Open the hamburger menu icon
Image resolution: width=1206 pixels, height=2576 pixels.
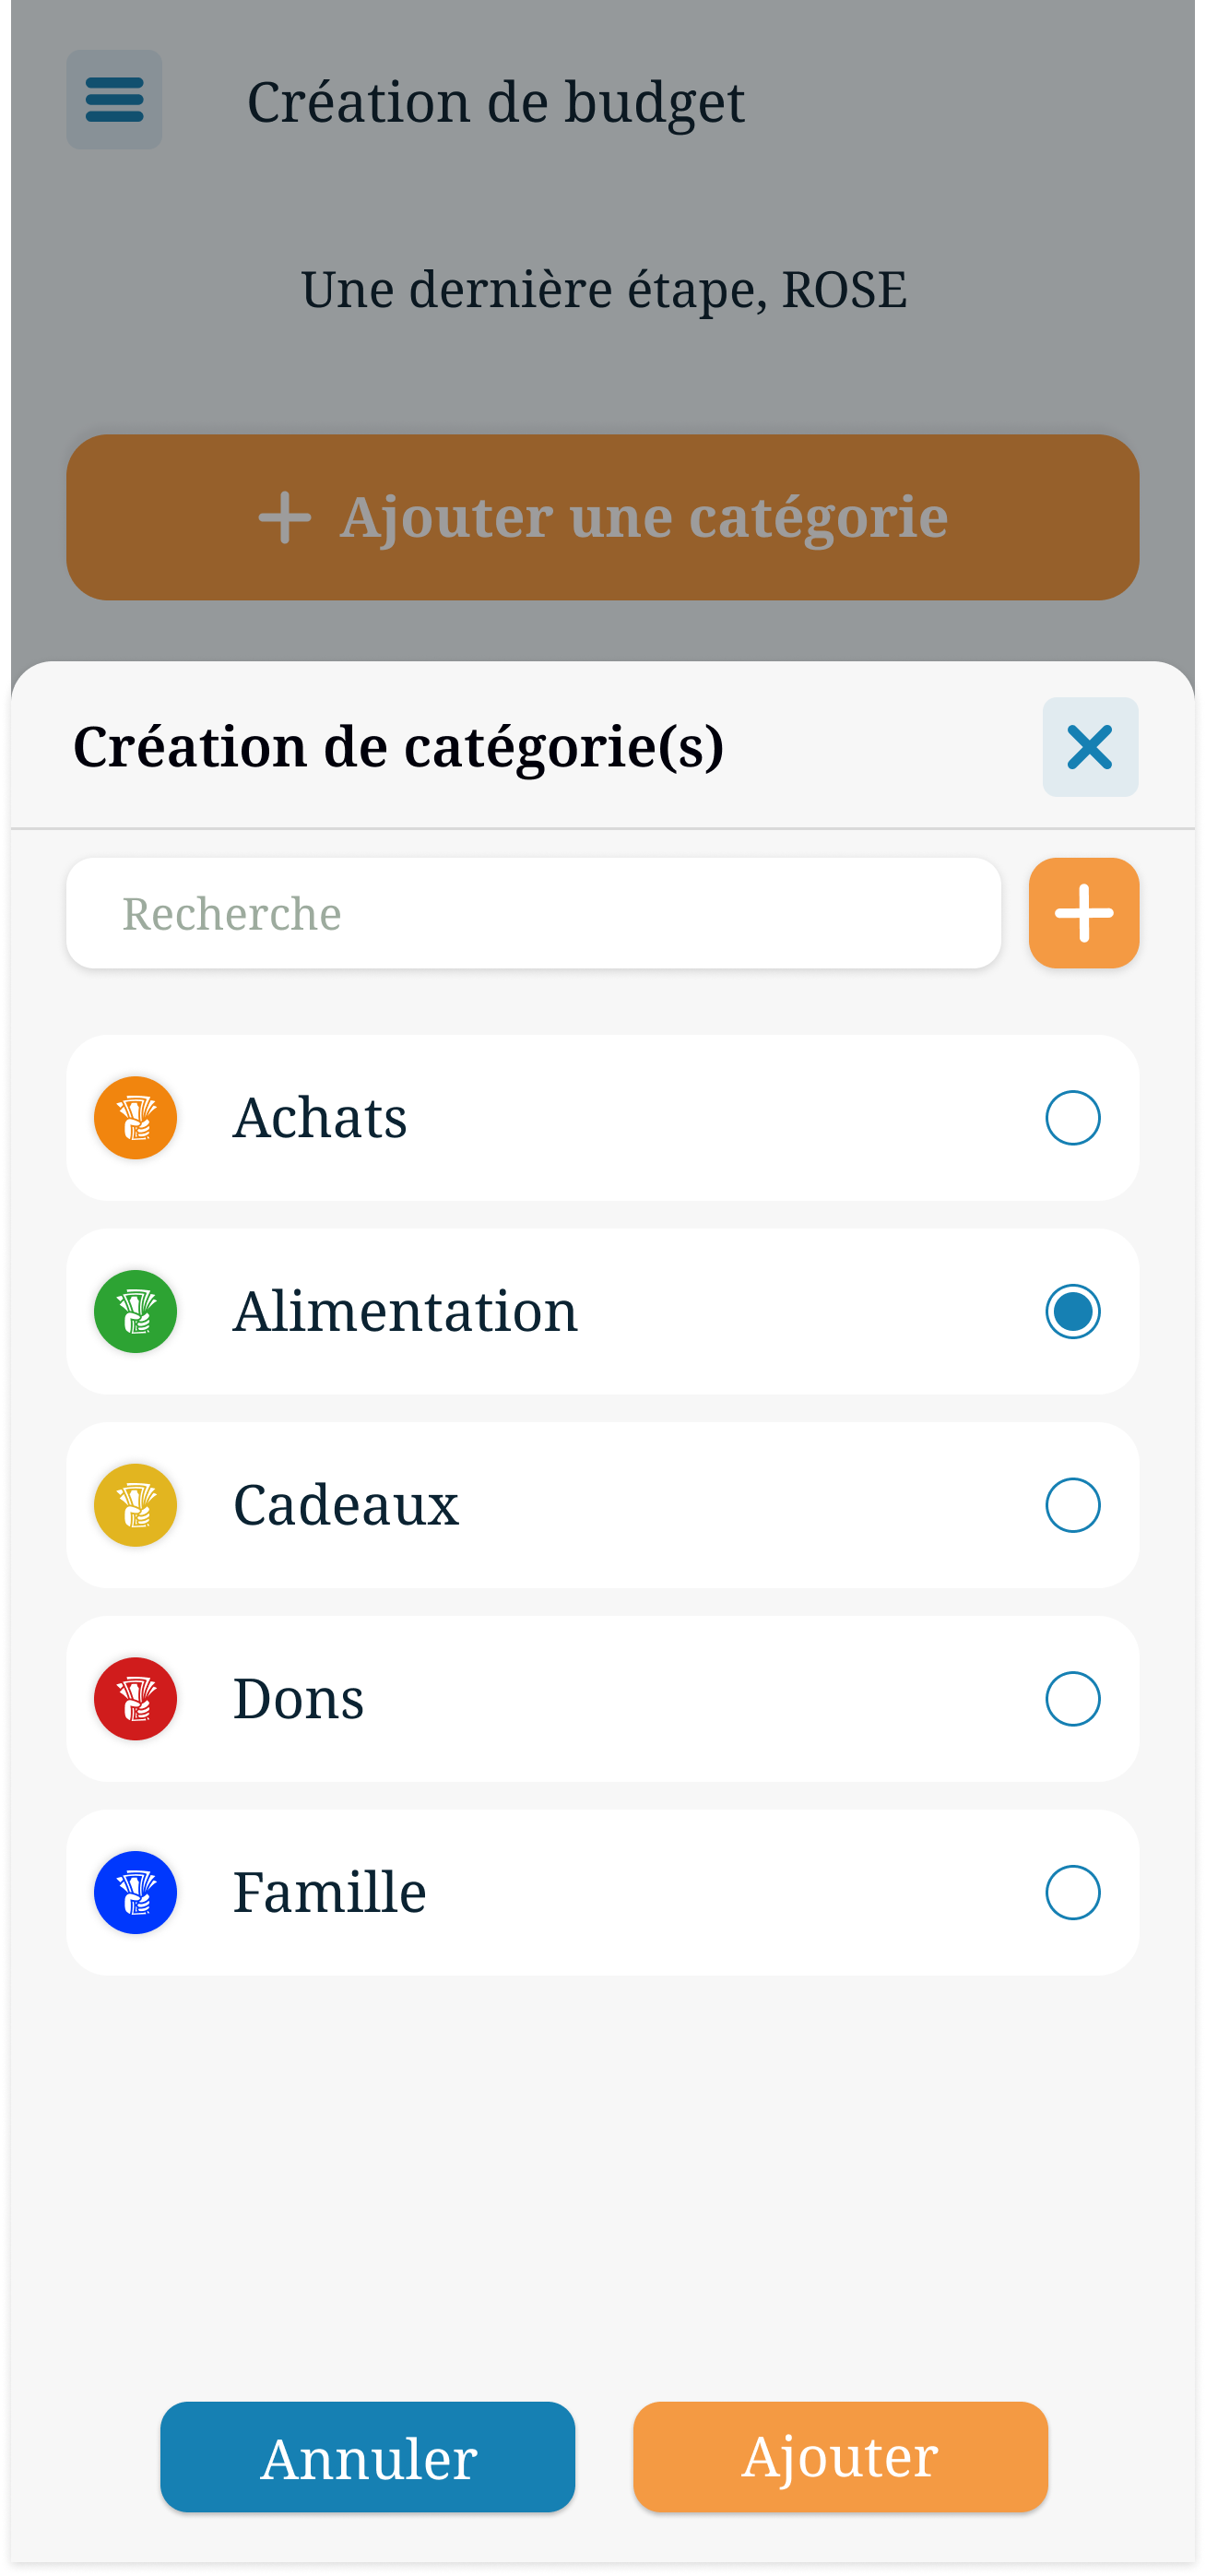click(x=114, y=100)
